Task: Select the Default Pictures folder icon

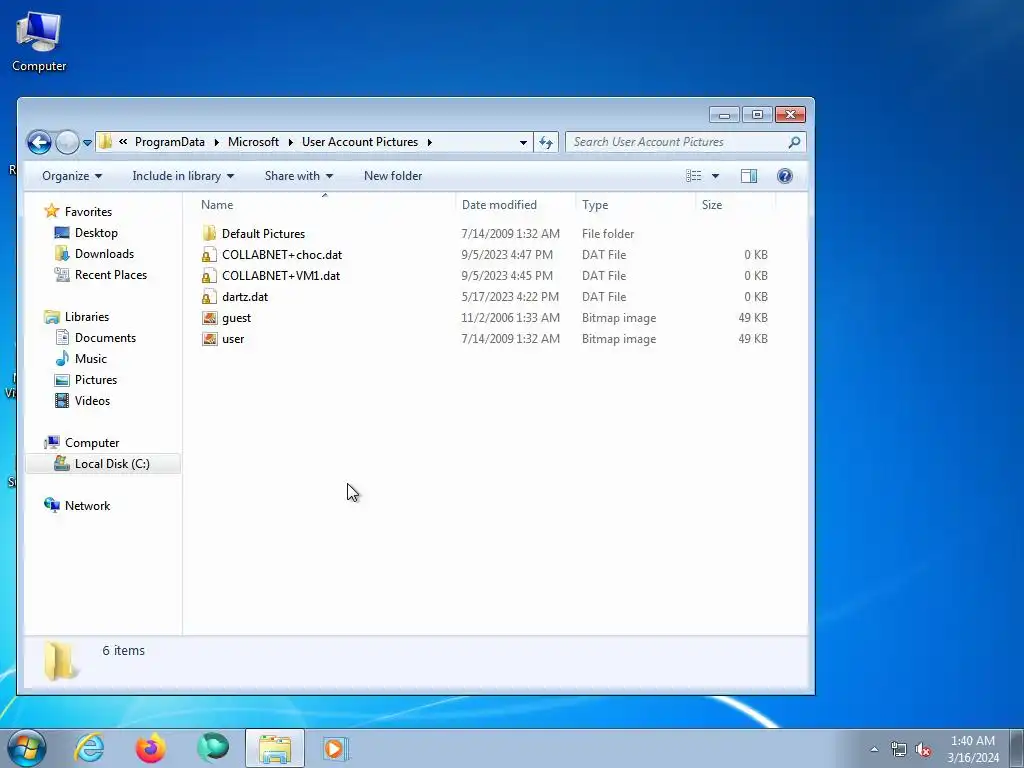Action: coord(209,233)
